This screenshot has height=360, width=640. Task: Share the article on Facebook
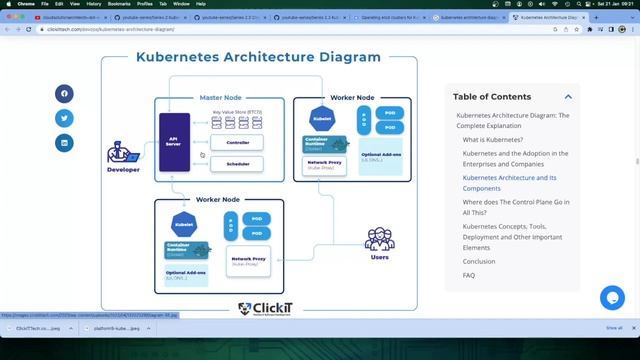pos(64,93)
